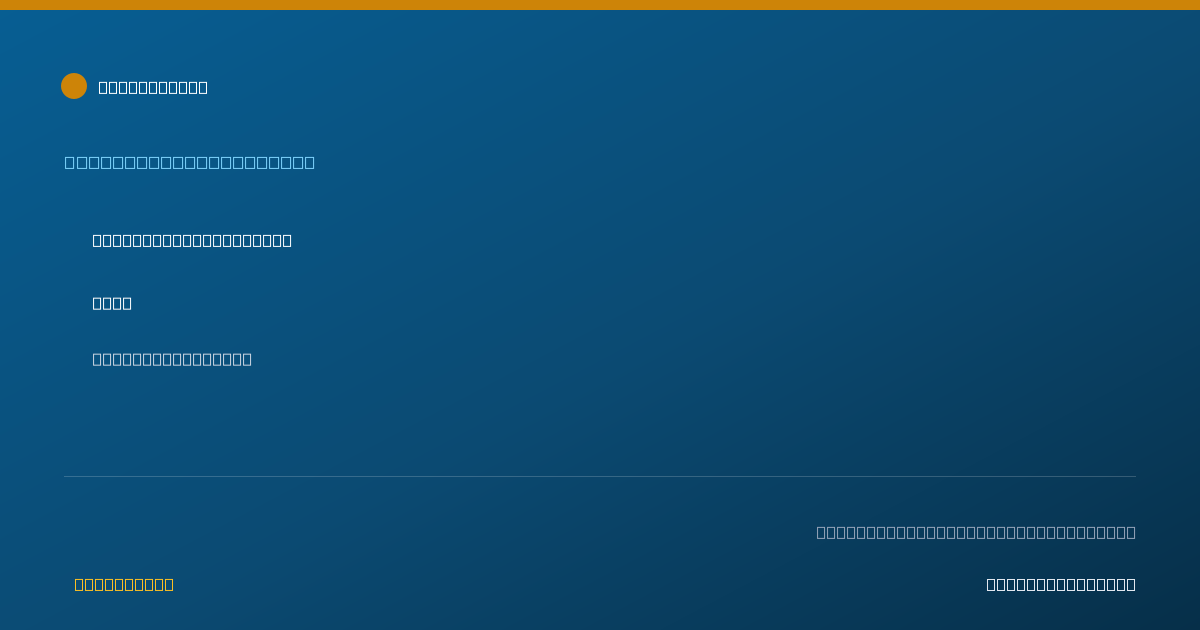The height and width of the screenshot is (630, 1200).
Task: Click the short four-character white line
Action: pyautogui.click(x=112, y=303)
